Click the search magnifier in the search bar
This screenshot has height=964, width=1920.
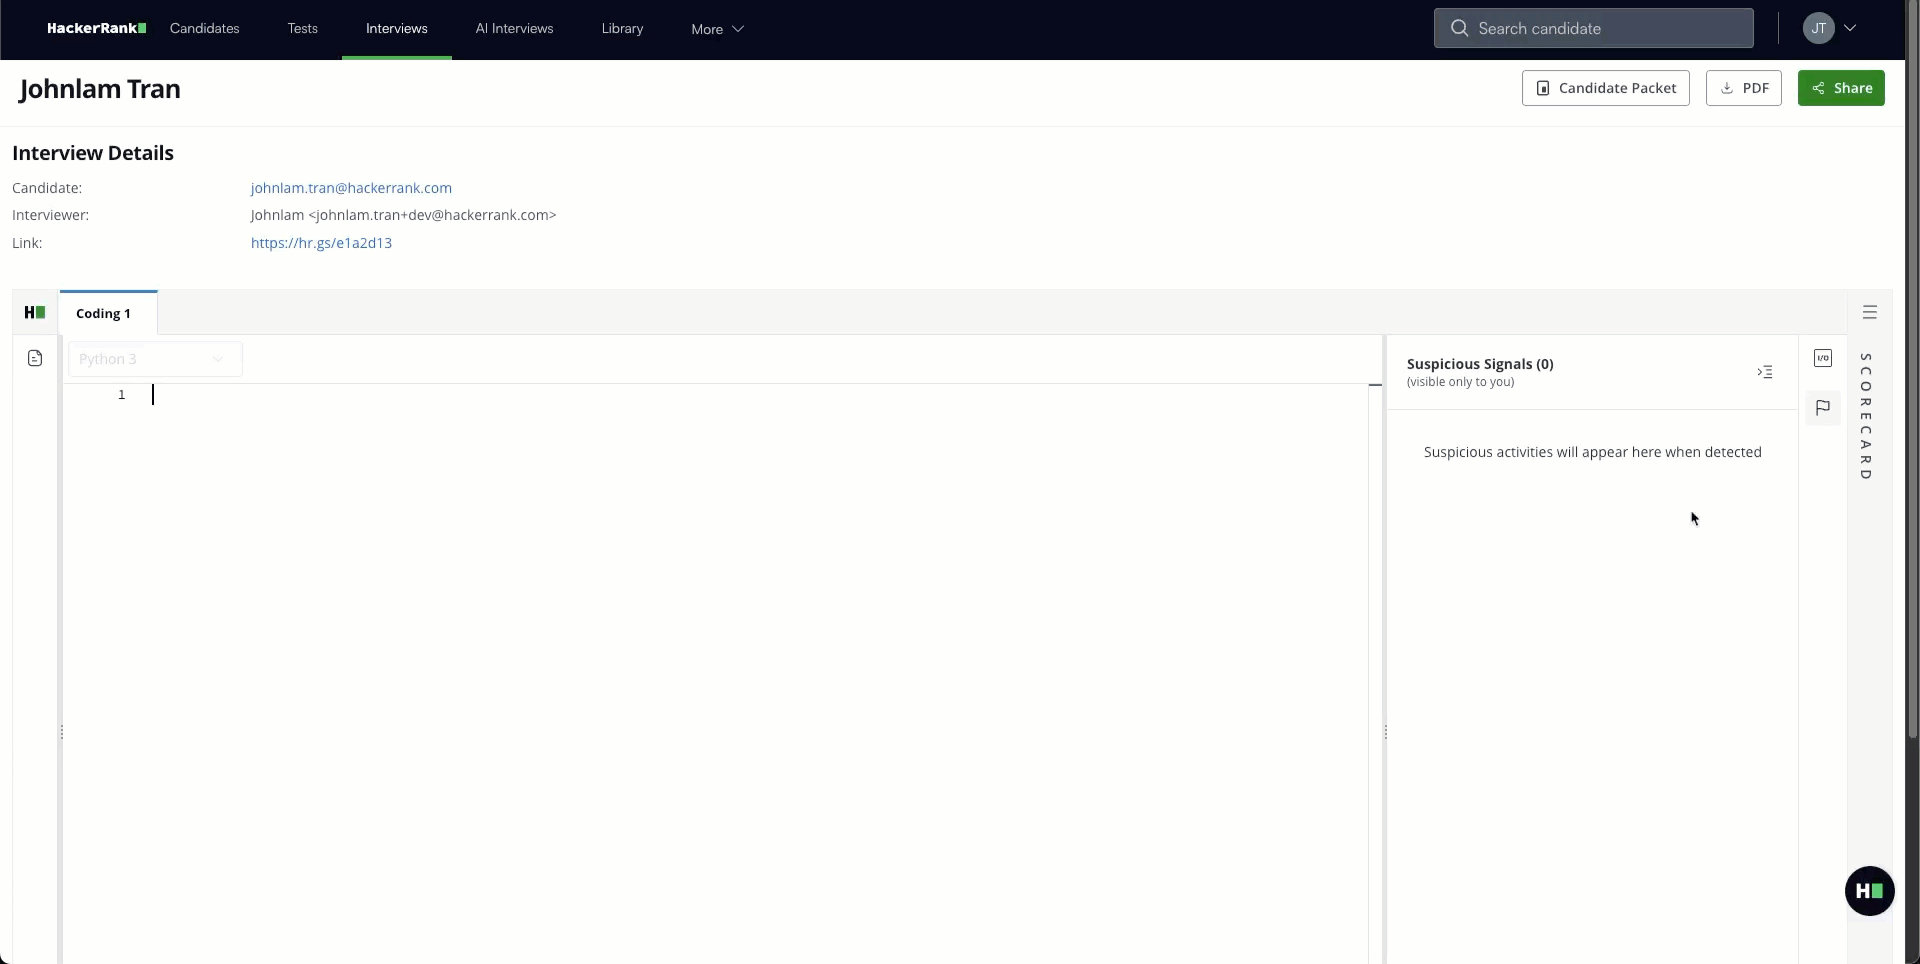coord(1460,28)
